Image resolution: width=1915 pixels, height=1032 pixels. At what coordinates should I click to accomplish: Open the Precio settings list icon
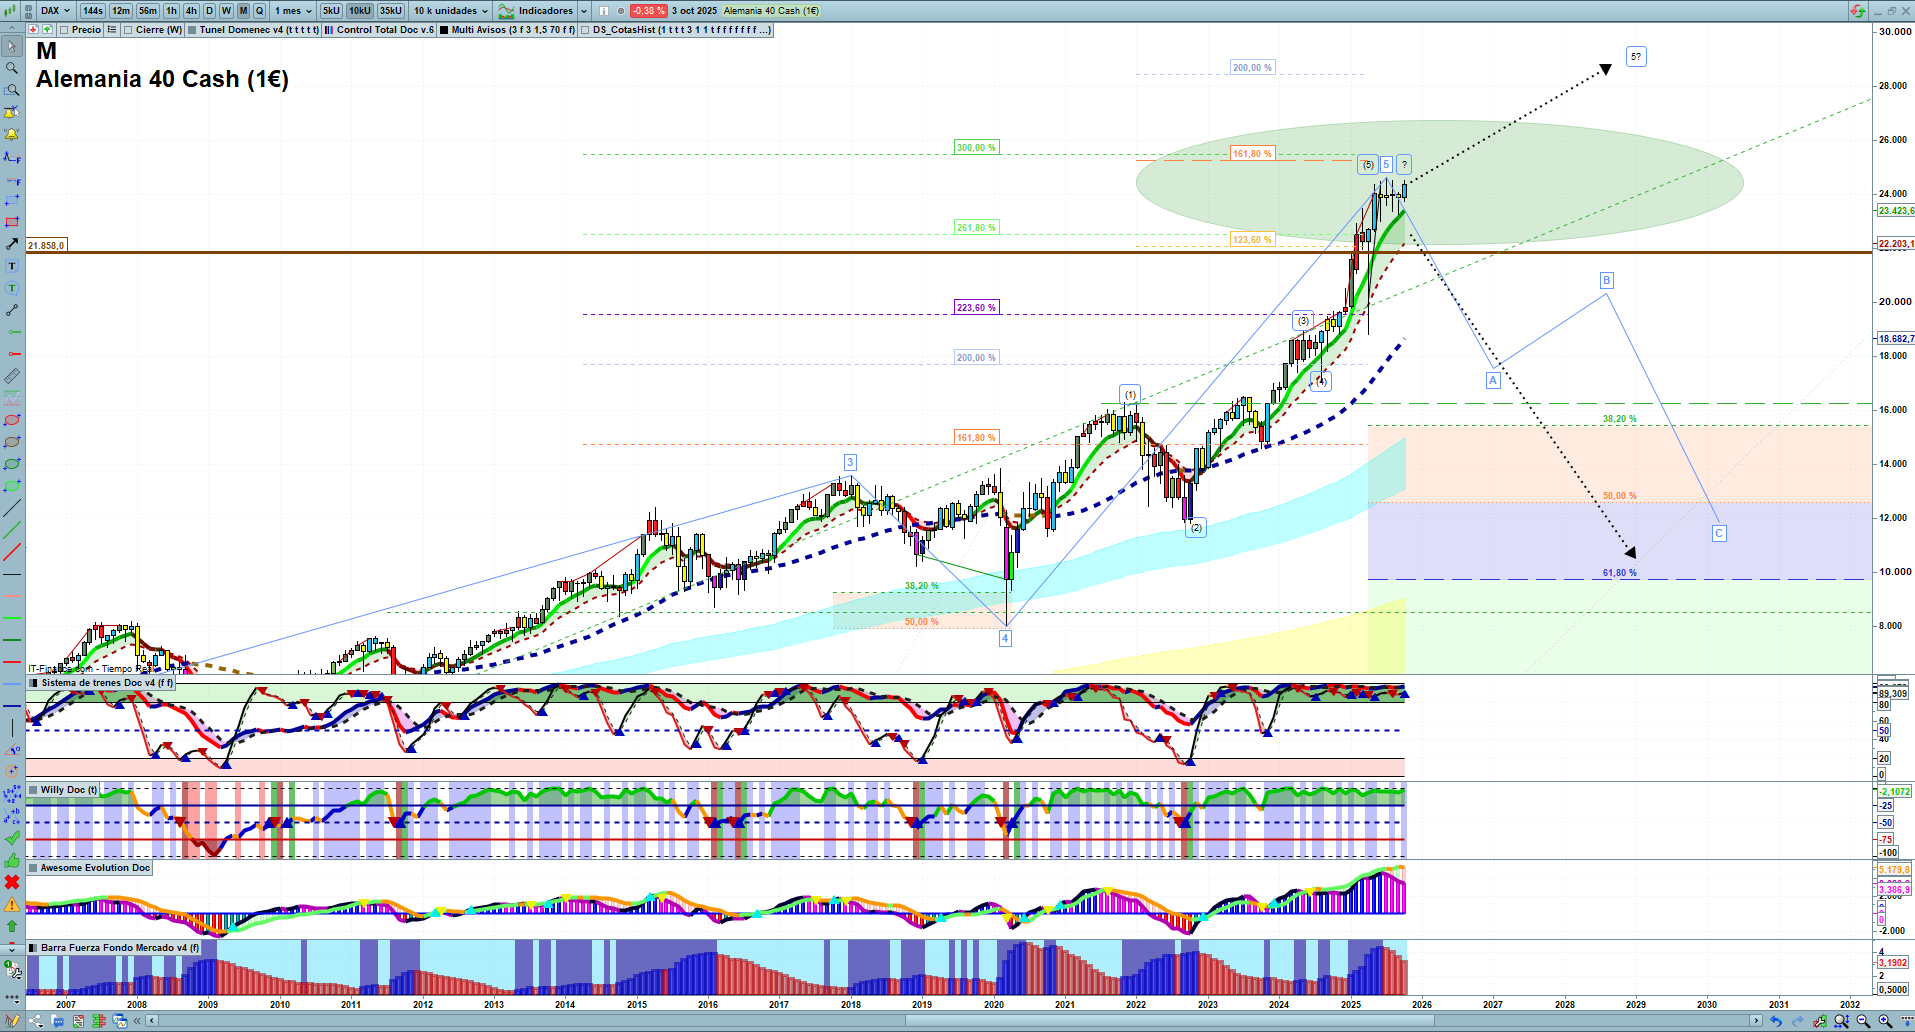click(112, 30)
